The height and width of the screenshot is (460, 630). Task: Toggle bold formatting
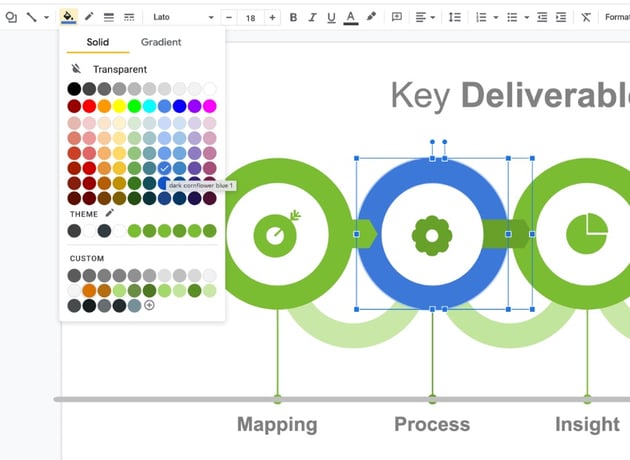click(293, 17)
